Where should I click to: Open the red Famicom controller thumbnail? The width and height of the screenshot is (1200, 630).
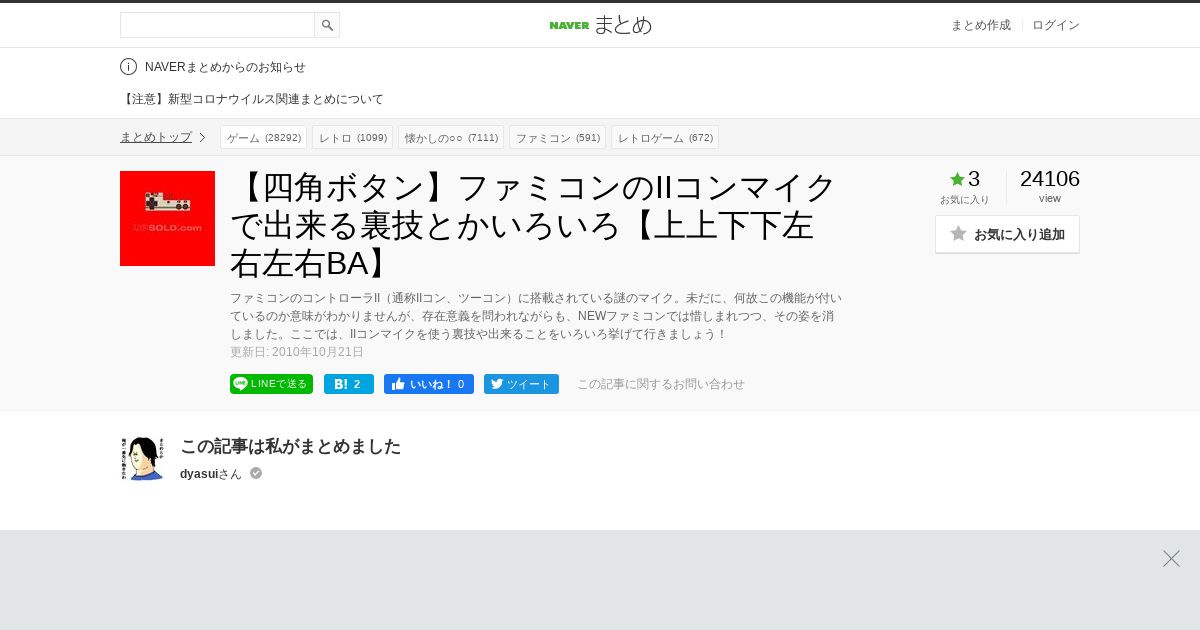click(x=167, y=218)
